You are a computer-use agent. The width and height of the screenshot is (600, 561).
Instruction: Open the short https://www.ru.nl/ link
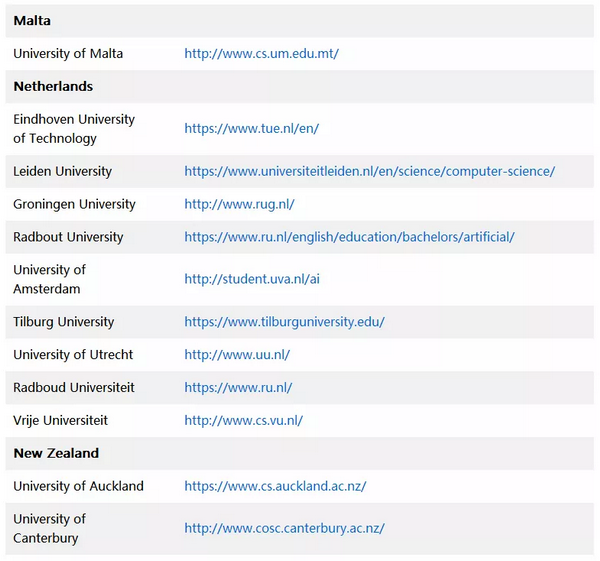point(238,388)
